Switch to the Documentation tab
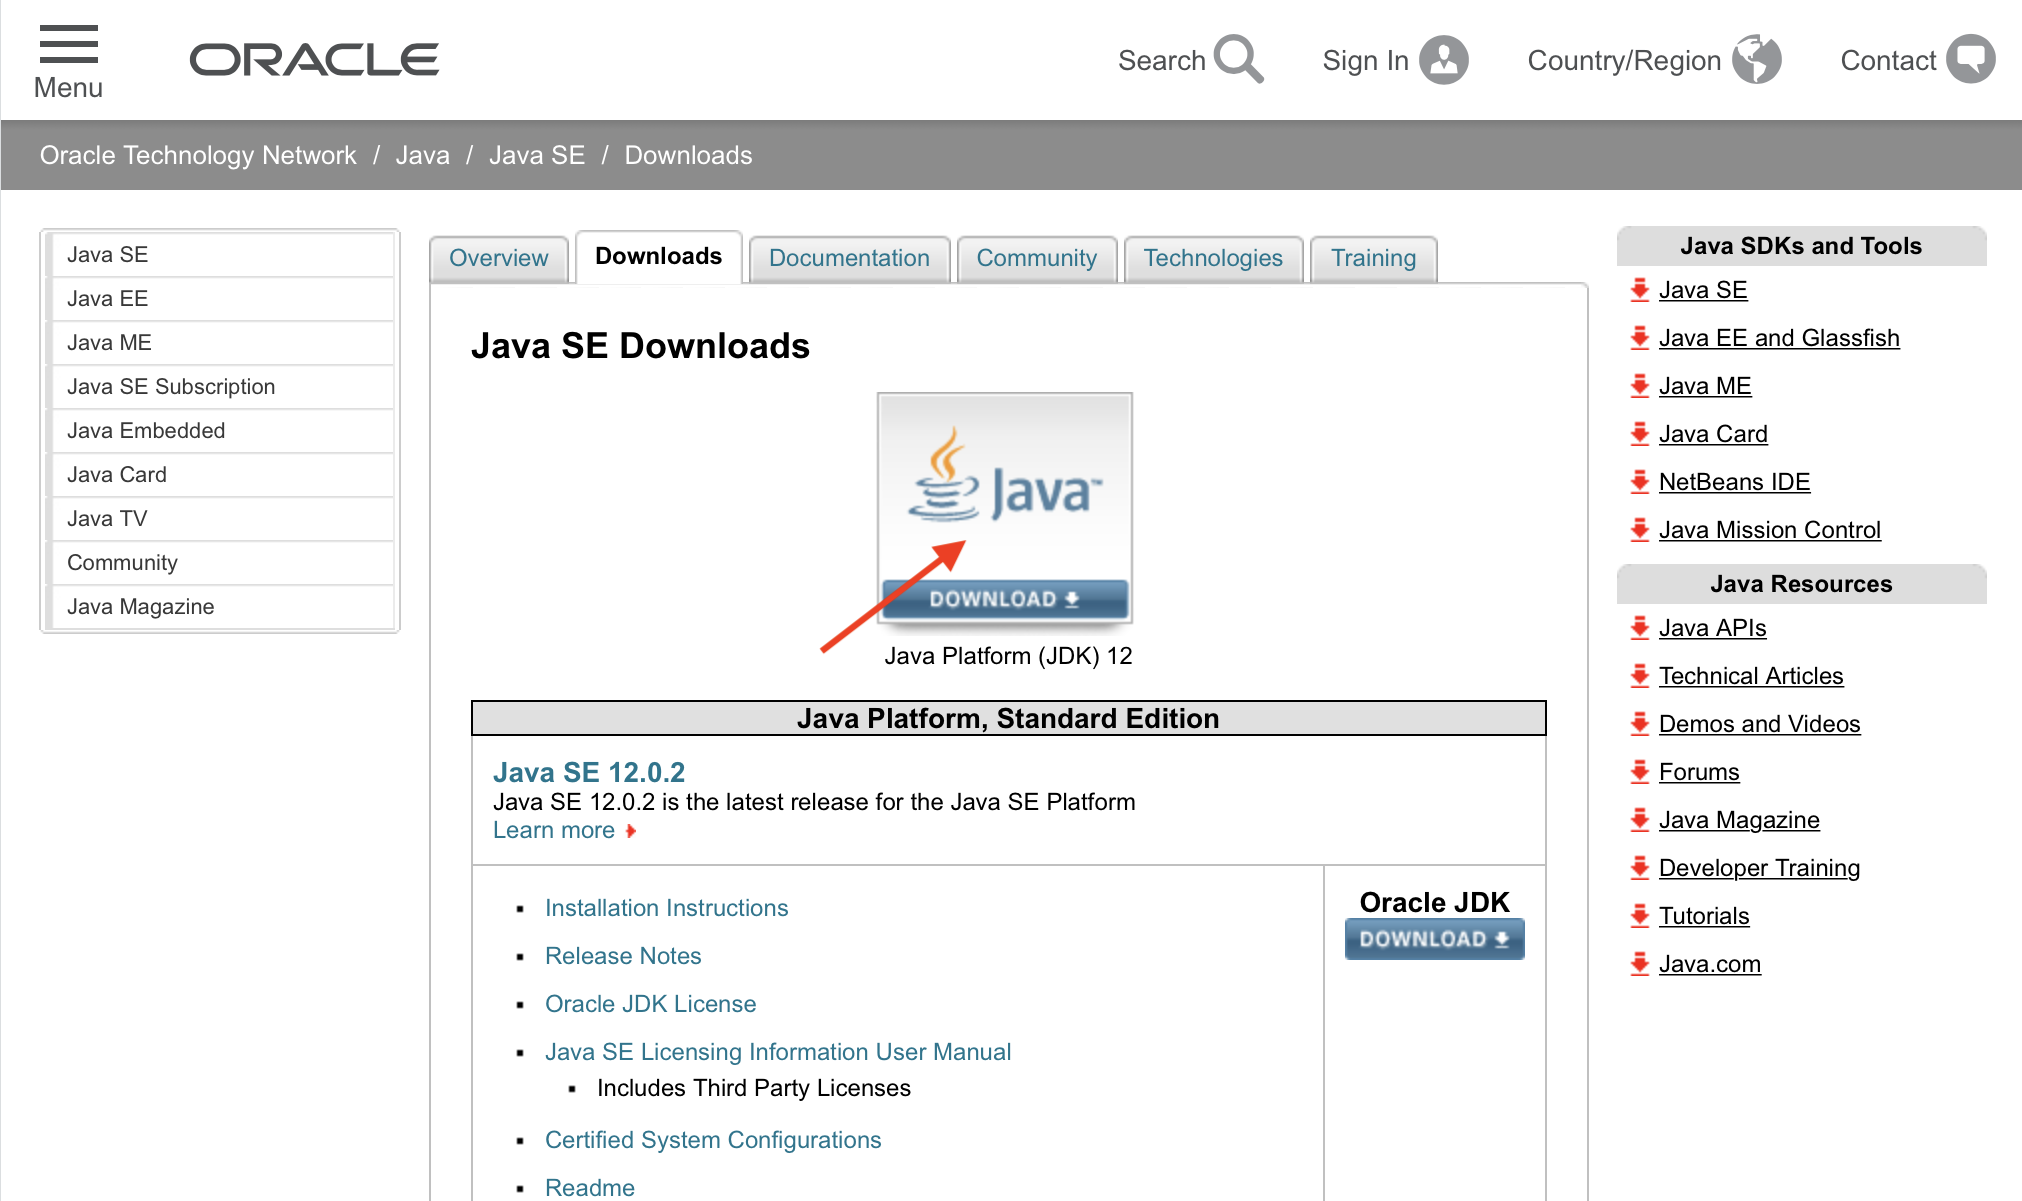Screen dimensions: 2022x1201 849,258
